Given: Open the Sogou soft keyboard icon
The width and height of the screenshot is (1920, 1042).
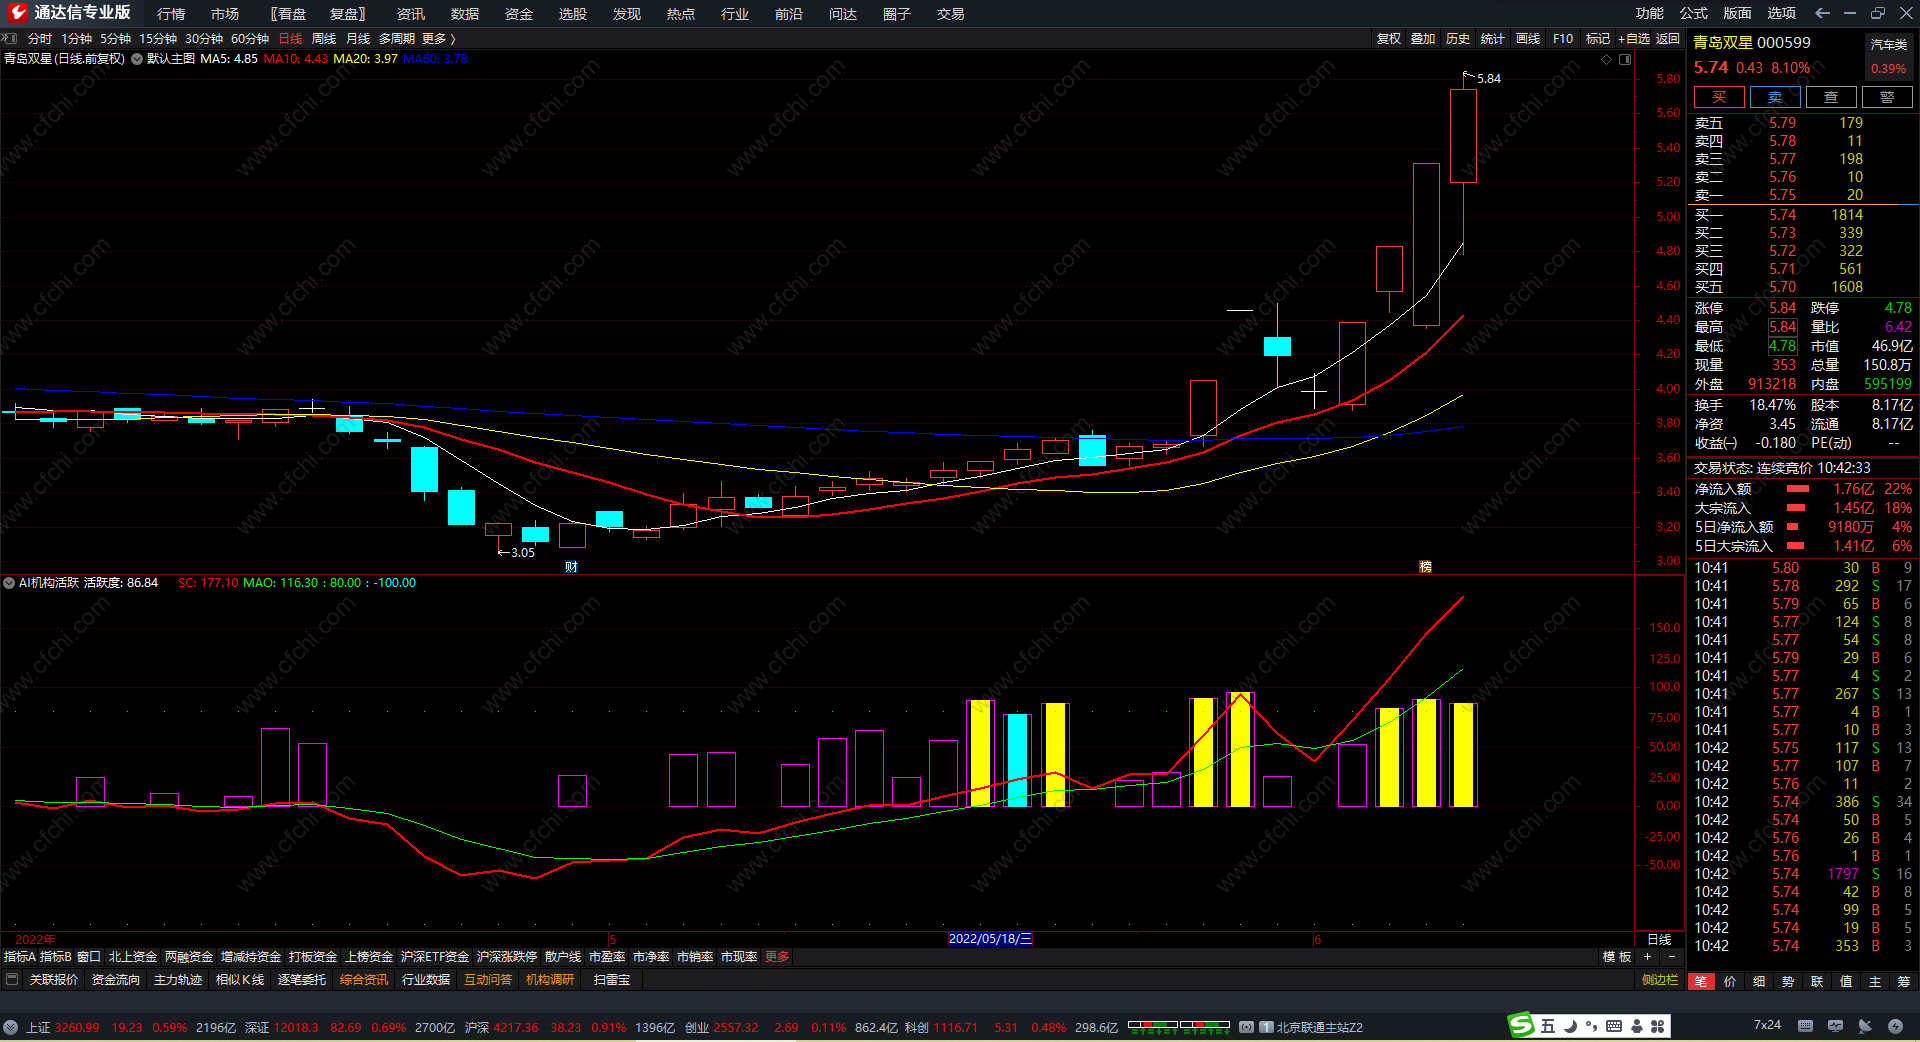Looking at the screenshot, I should point(1614,1026).
